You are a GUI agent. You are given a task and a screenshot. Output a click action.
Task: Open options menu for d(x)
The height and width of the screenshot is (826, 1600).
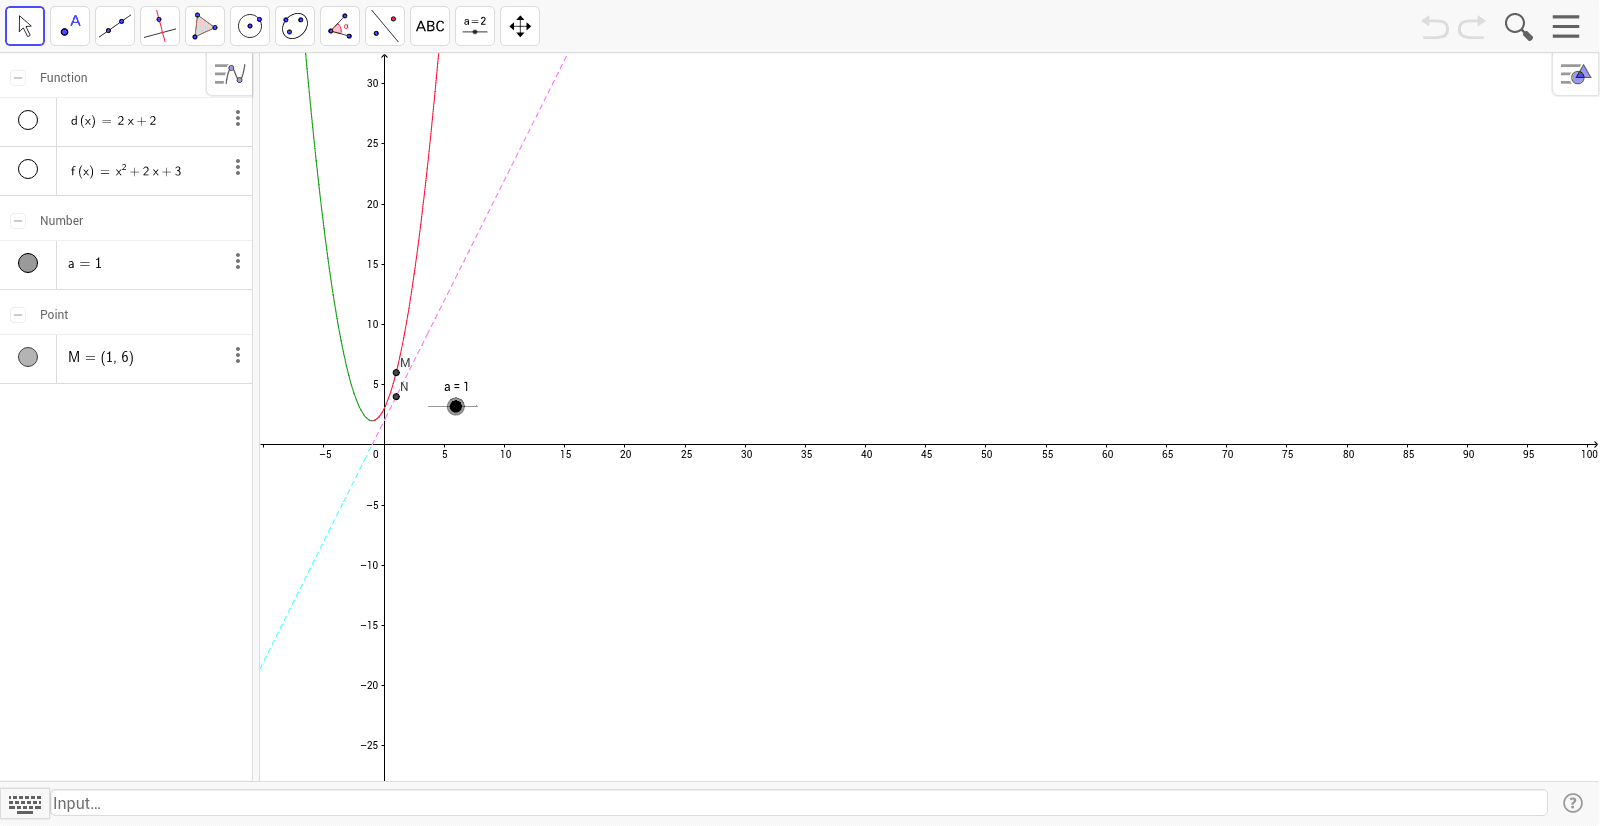click(238, 118)
